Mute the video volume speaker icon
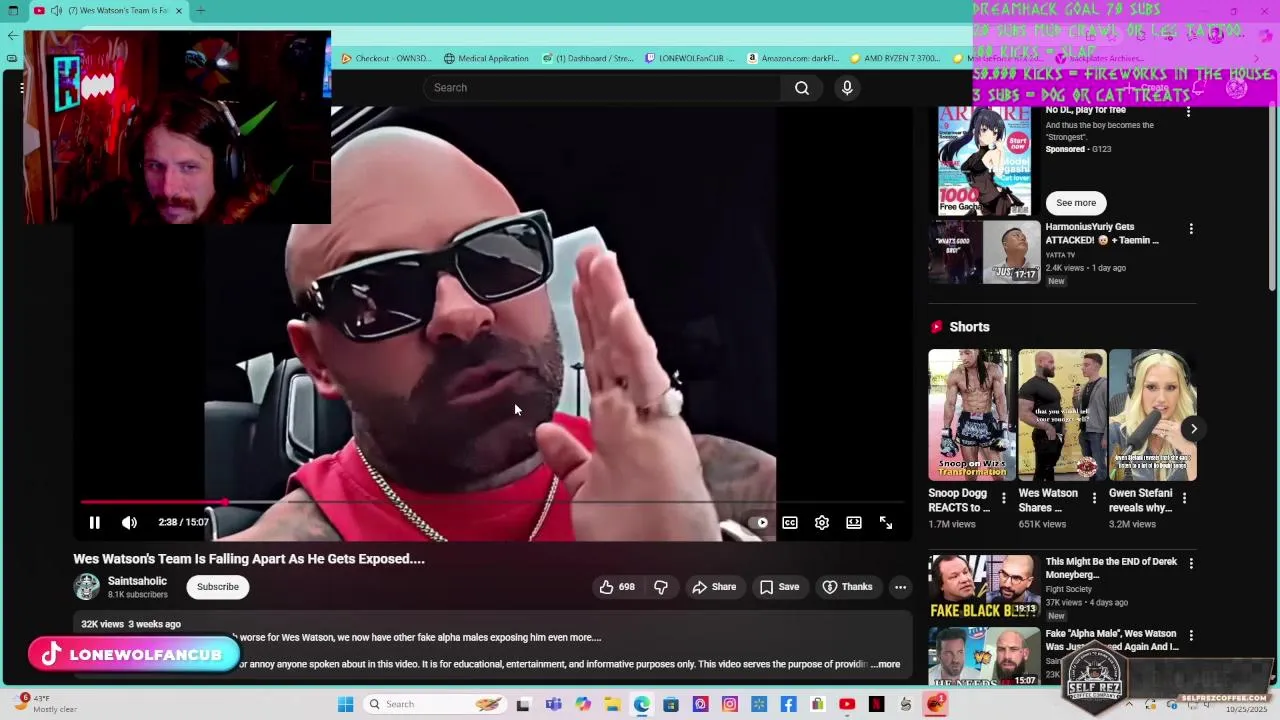 click(129, 522)
